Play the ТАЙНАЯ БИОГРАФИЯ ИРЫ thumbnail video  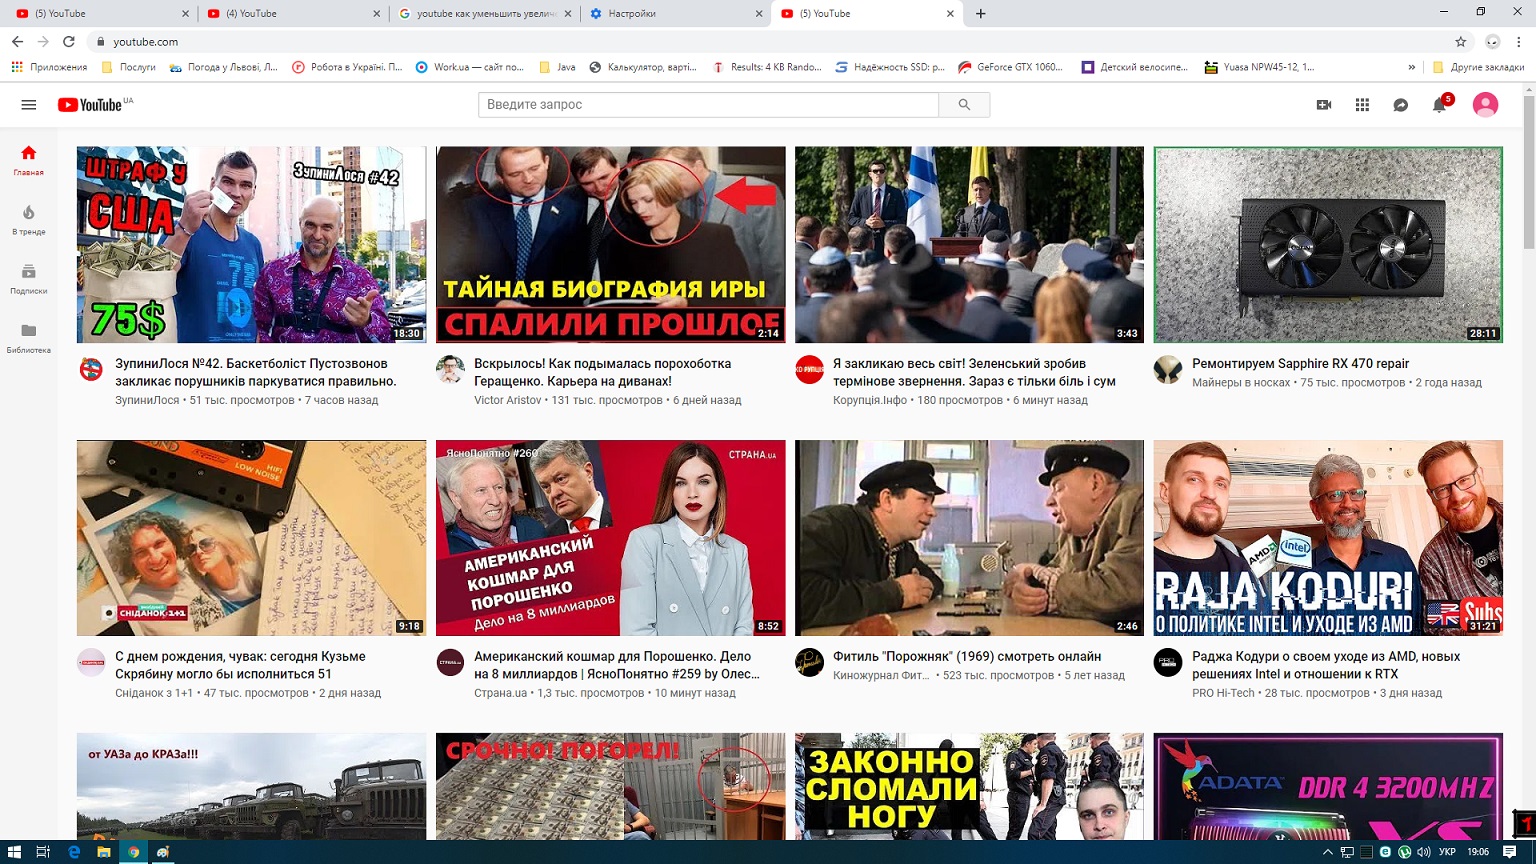pos(610,245)
